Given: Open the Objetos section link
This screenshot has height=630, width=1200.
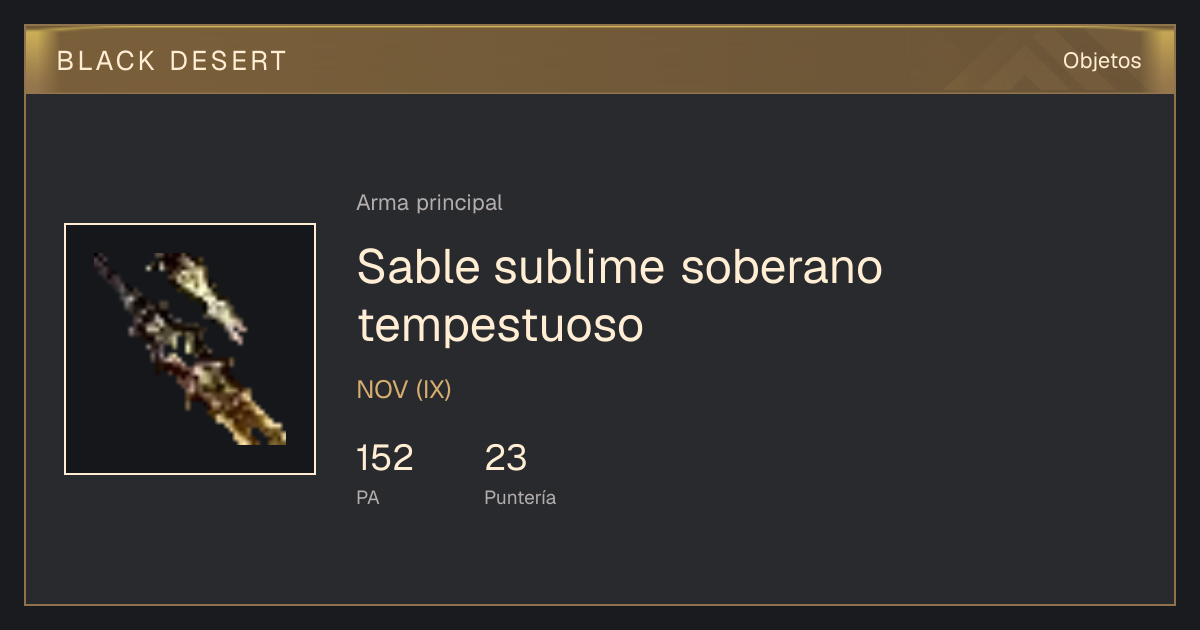Looking at the screenshot, I should coord(1102,61).
